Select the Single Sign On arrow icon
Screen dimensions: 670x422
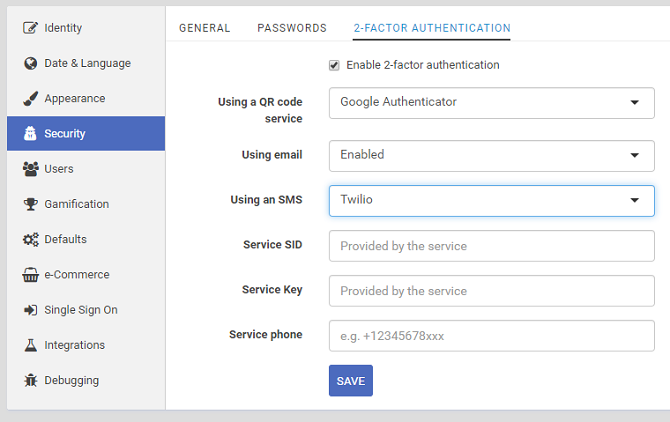click(x=30, y=310)
